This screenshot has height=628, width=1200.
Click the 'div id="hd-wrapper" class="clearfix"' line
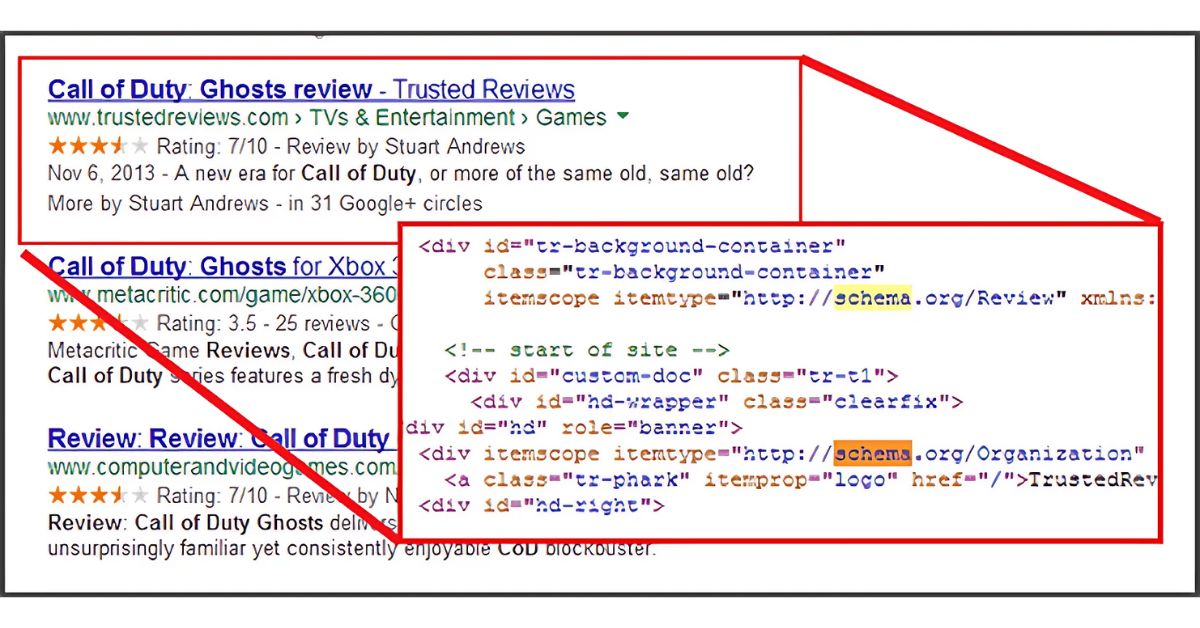pyautogui.click(x=717, y=402)
